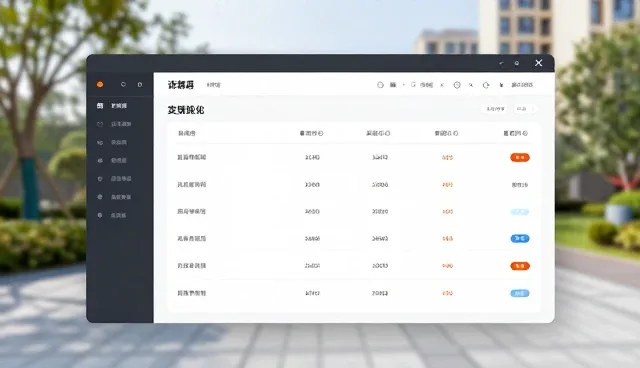Click the info icon in third column header

tap(388, 133)
